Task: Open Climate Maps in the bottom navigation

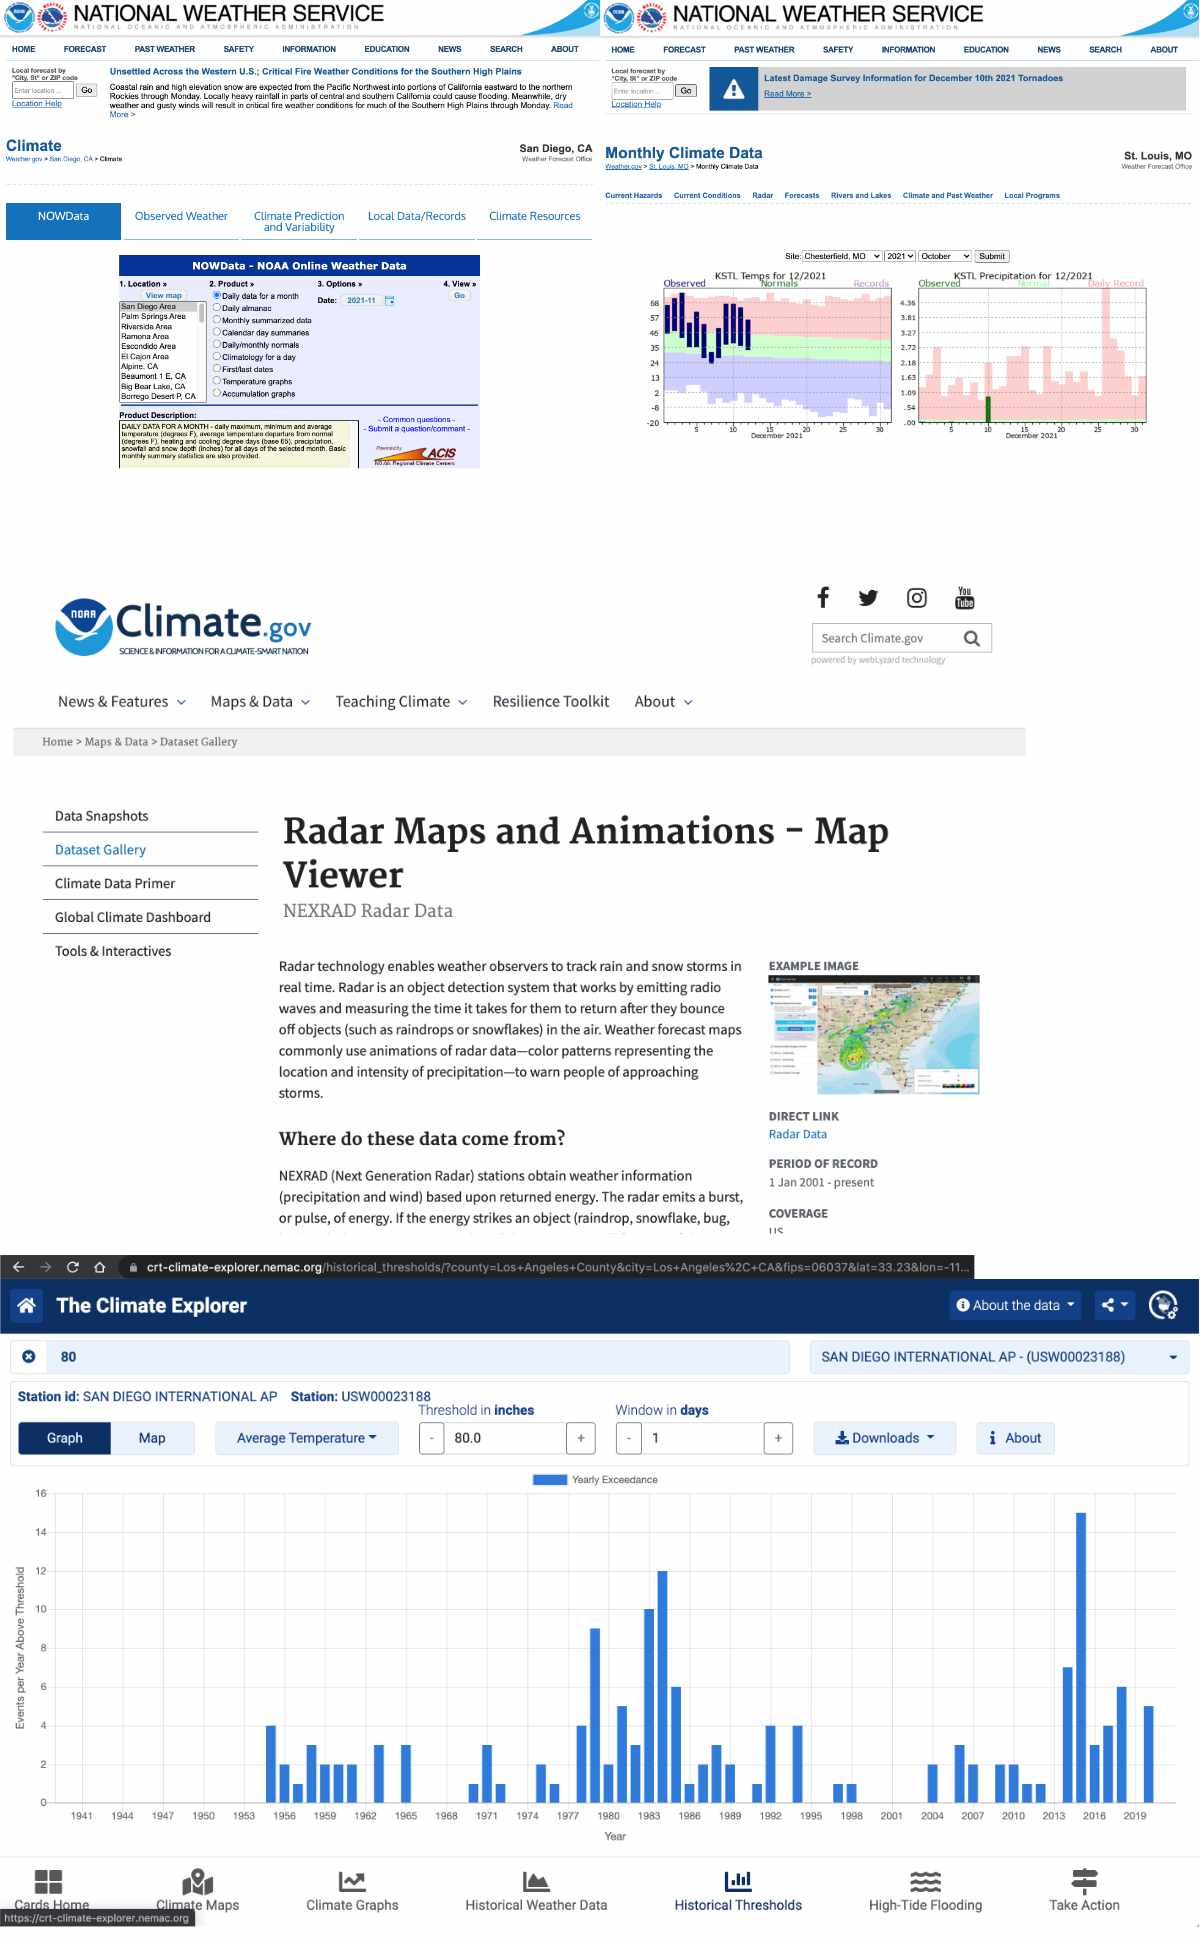Action: coord(197,1890)
